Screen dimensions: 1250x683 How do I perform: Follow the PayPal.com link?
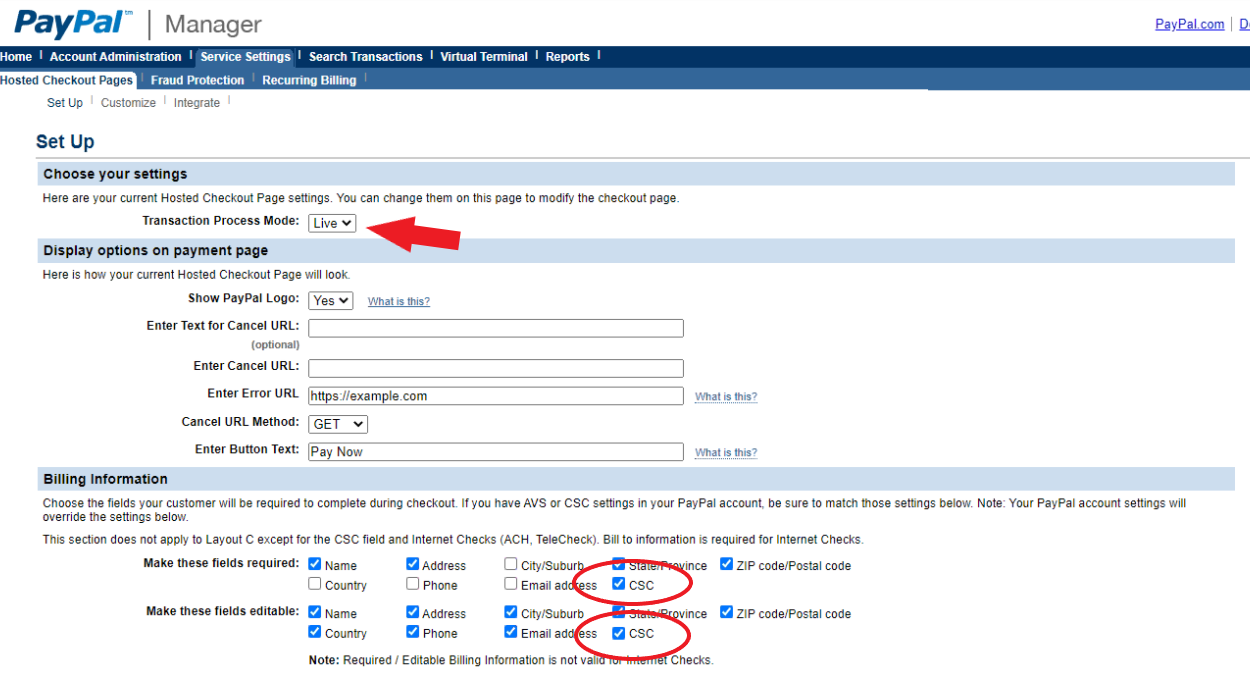pos(1190,24)
